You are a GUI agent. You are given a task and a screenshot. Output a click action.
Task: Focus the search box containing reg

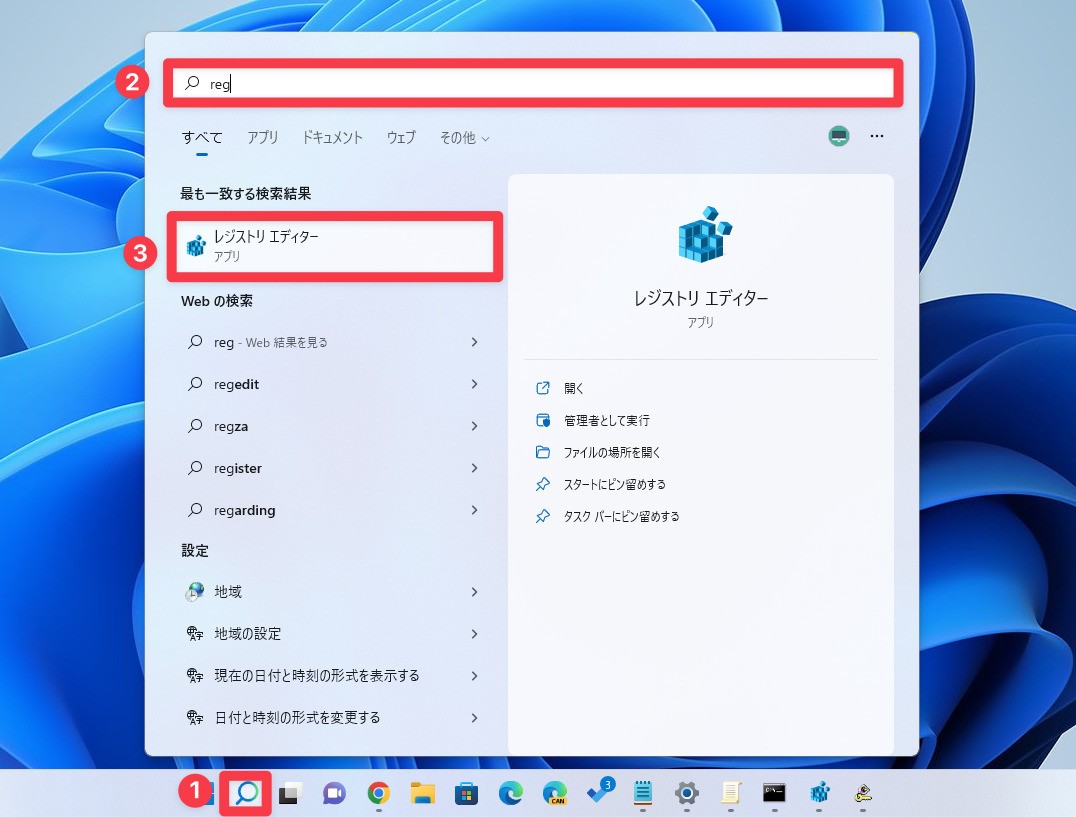(x=533, y=83)
